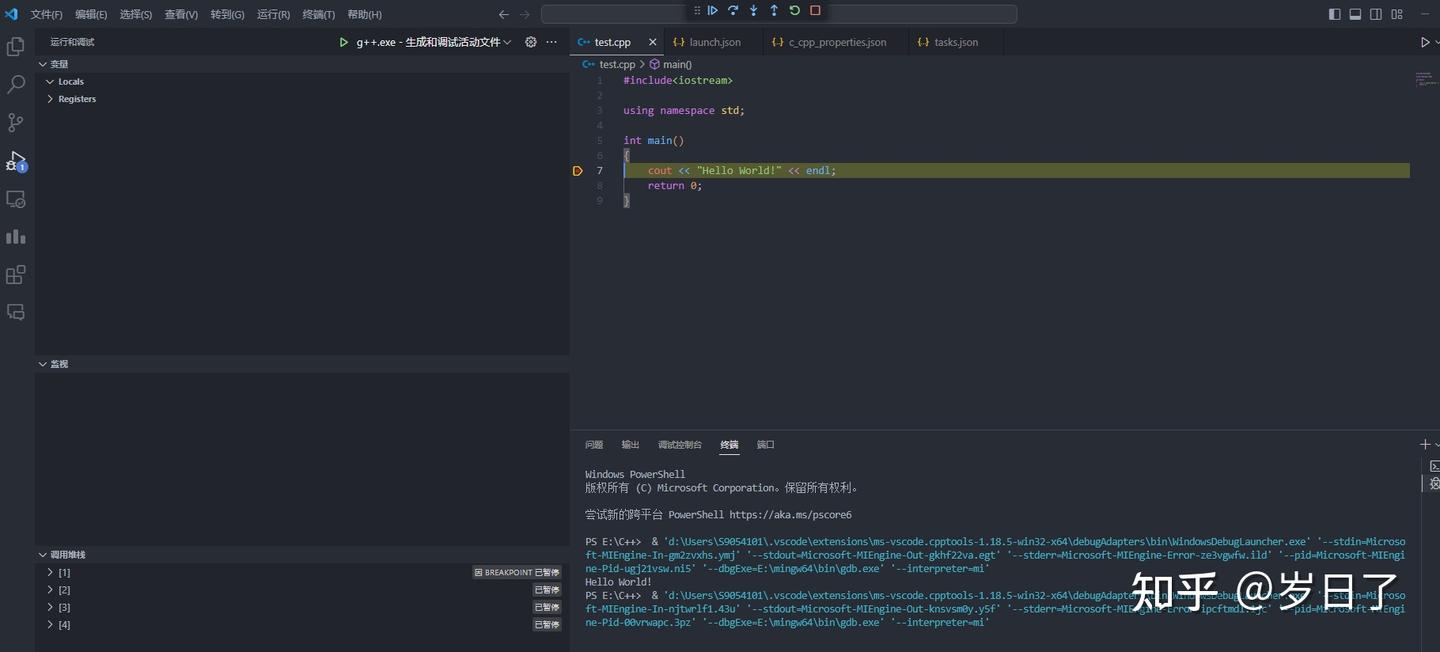
Task: Select the Terminal panel tab
Action: coord(729,444)
